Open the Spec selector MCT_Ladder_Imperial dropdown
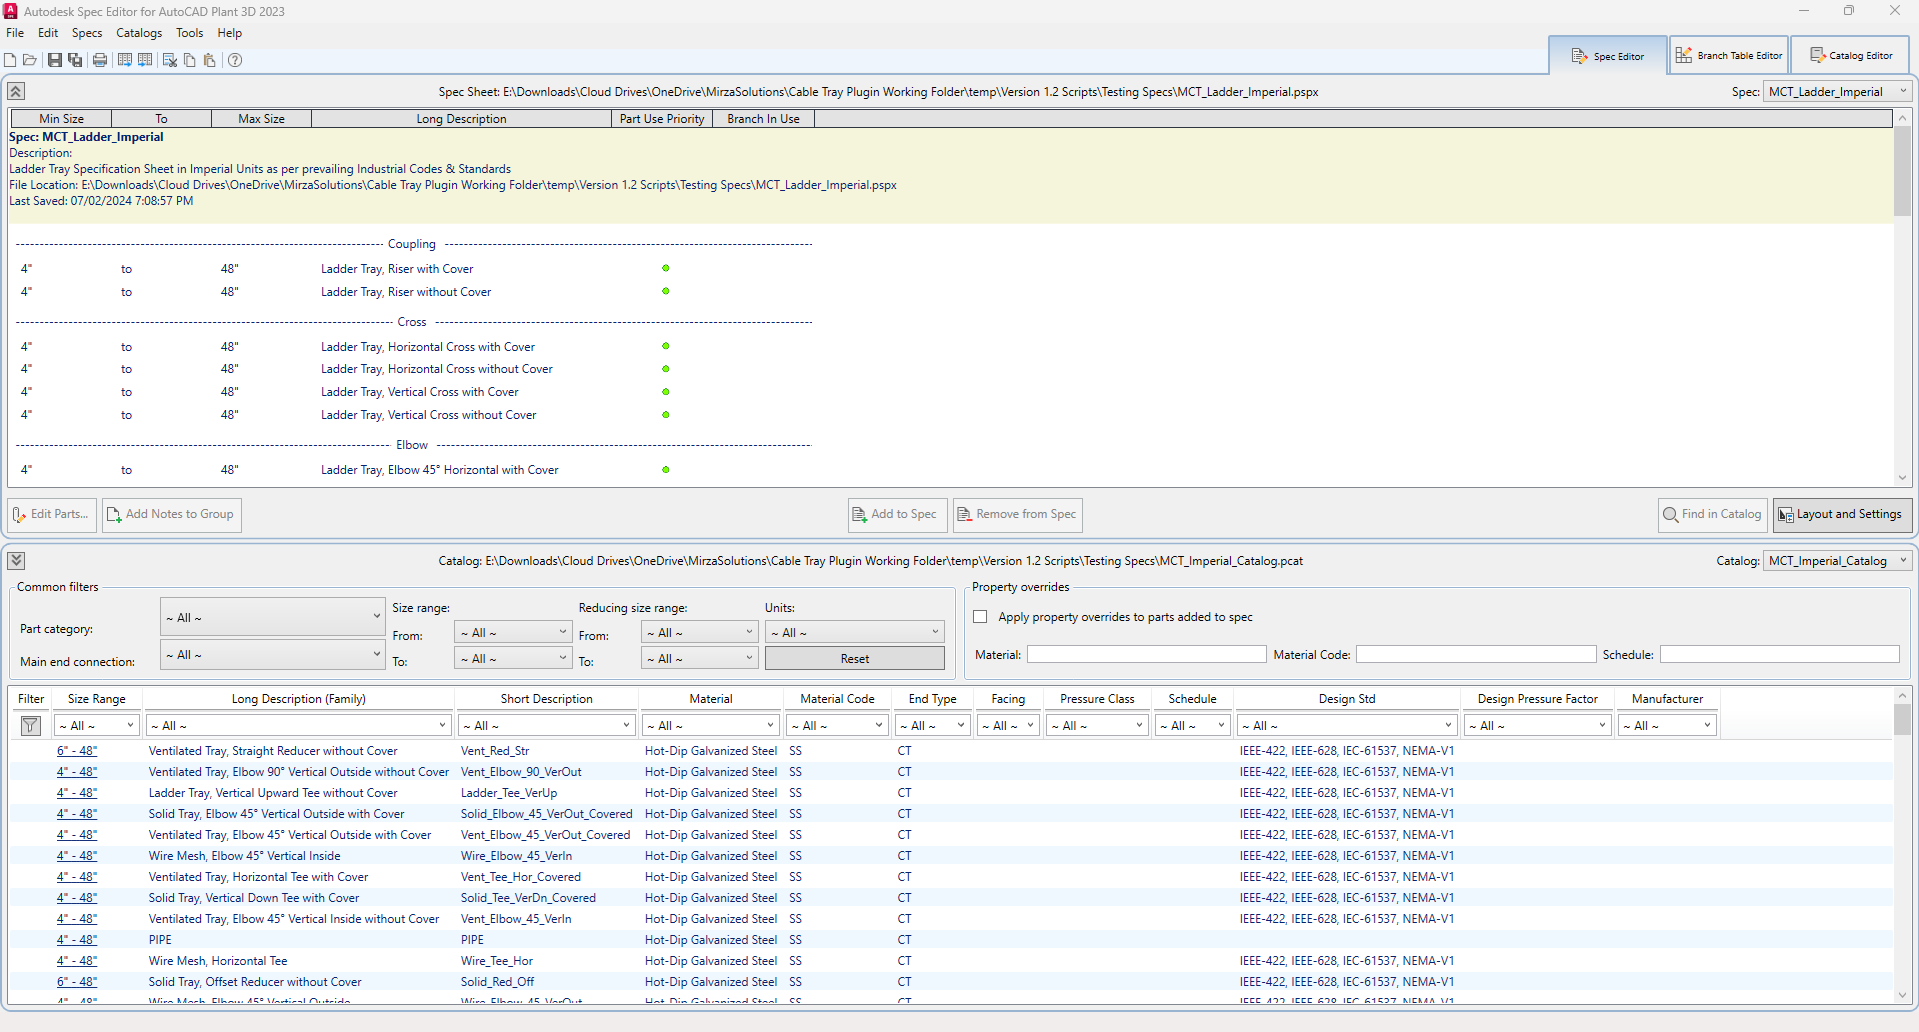The width and height of the screenshot is (1919, 1032). click(1837, 92)
